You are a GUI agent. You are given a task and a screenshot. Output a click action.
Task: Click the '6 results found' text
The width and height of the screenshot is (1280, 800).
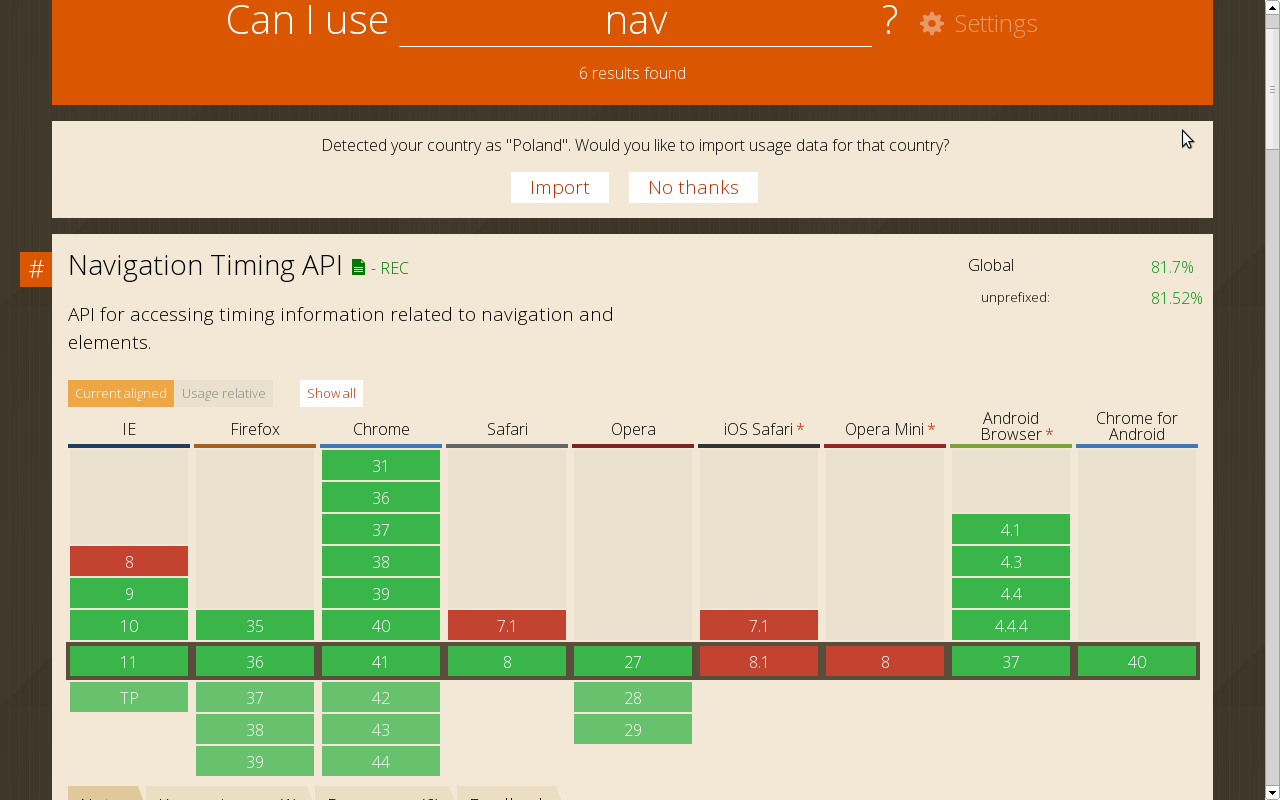632,73
